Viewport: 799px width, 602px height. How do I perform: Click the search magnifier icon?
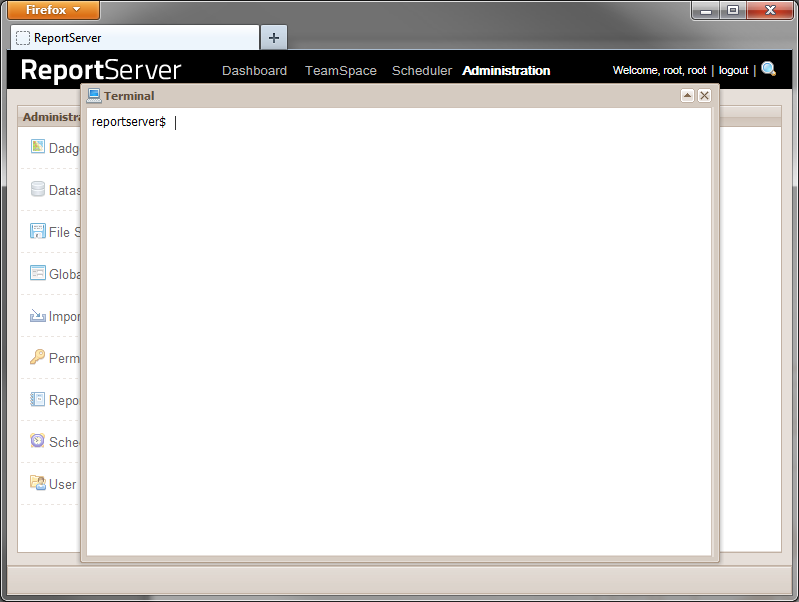(768, 69)
